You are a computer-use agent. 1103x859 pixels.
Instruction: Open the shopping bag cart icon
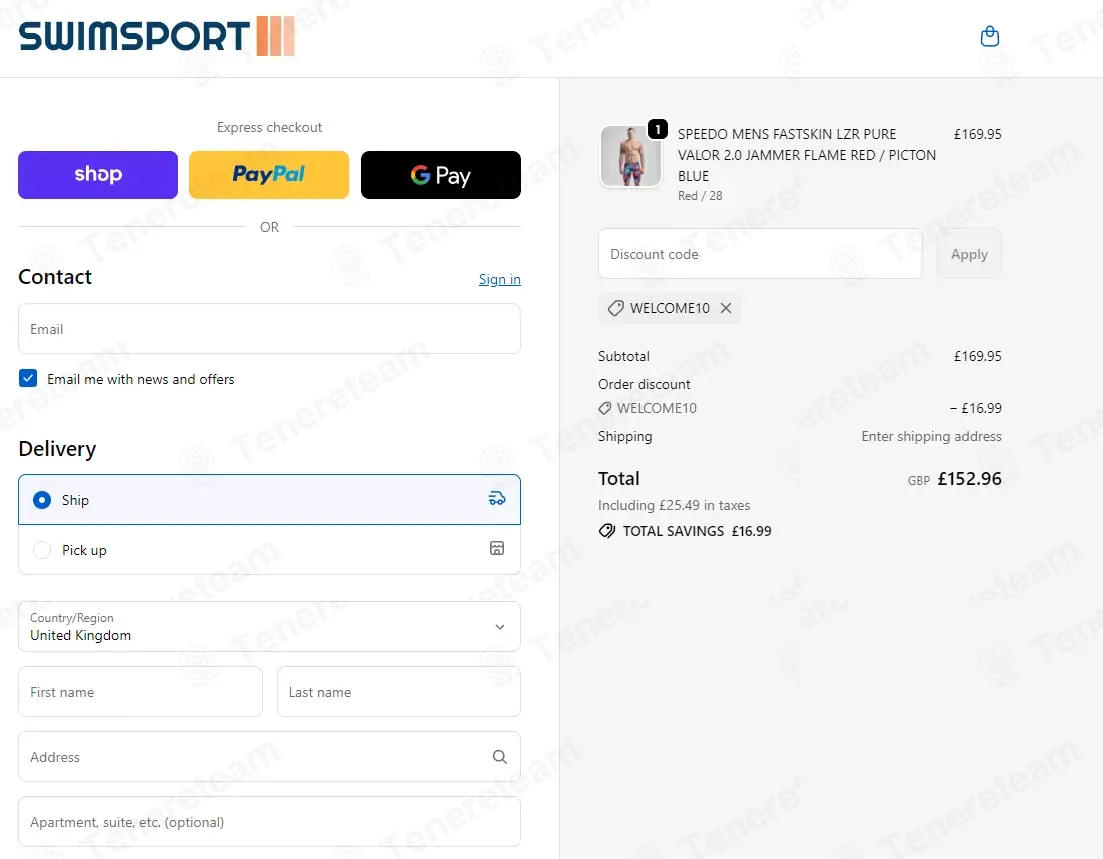pos(990,36)
